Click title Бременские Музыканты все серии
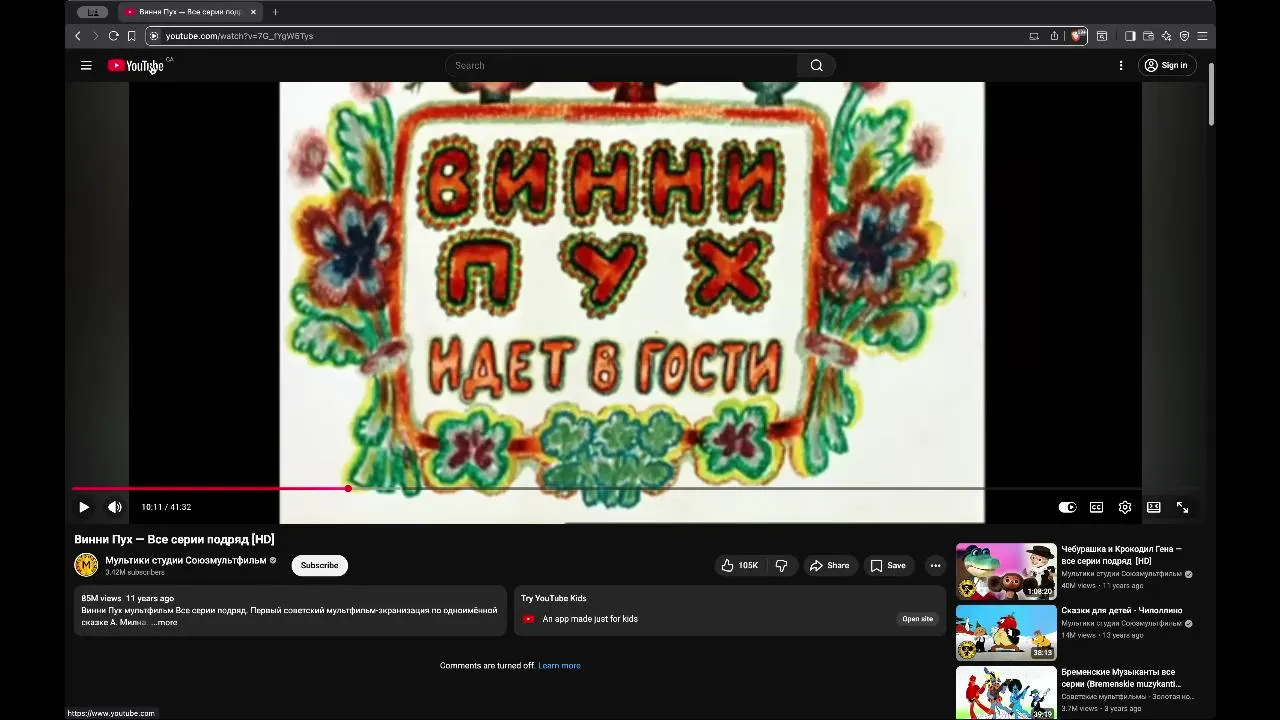1280x720 pixels. point(1121,678)
